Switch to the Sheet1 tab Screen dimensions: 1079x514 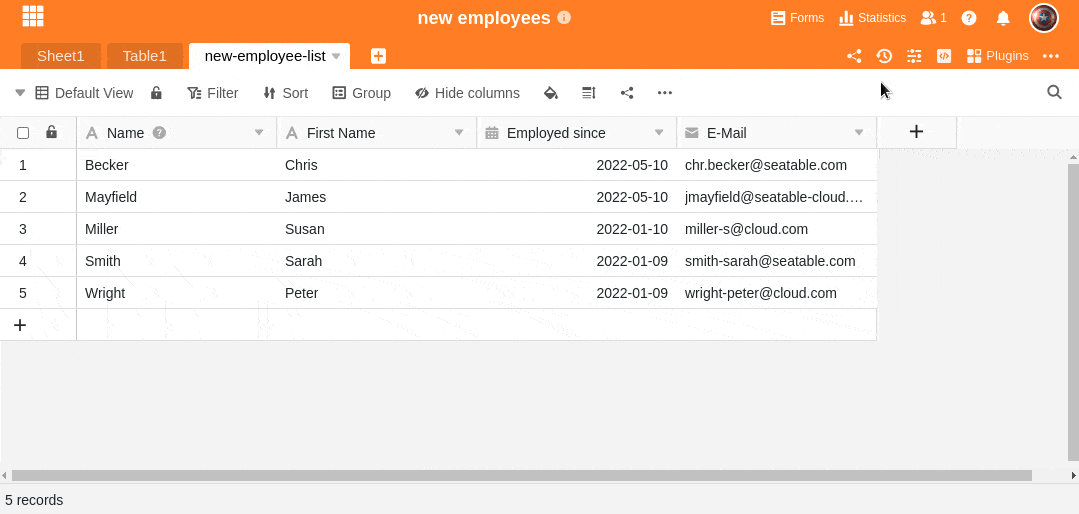[x=61, y=56]
